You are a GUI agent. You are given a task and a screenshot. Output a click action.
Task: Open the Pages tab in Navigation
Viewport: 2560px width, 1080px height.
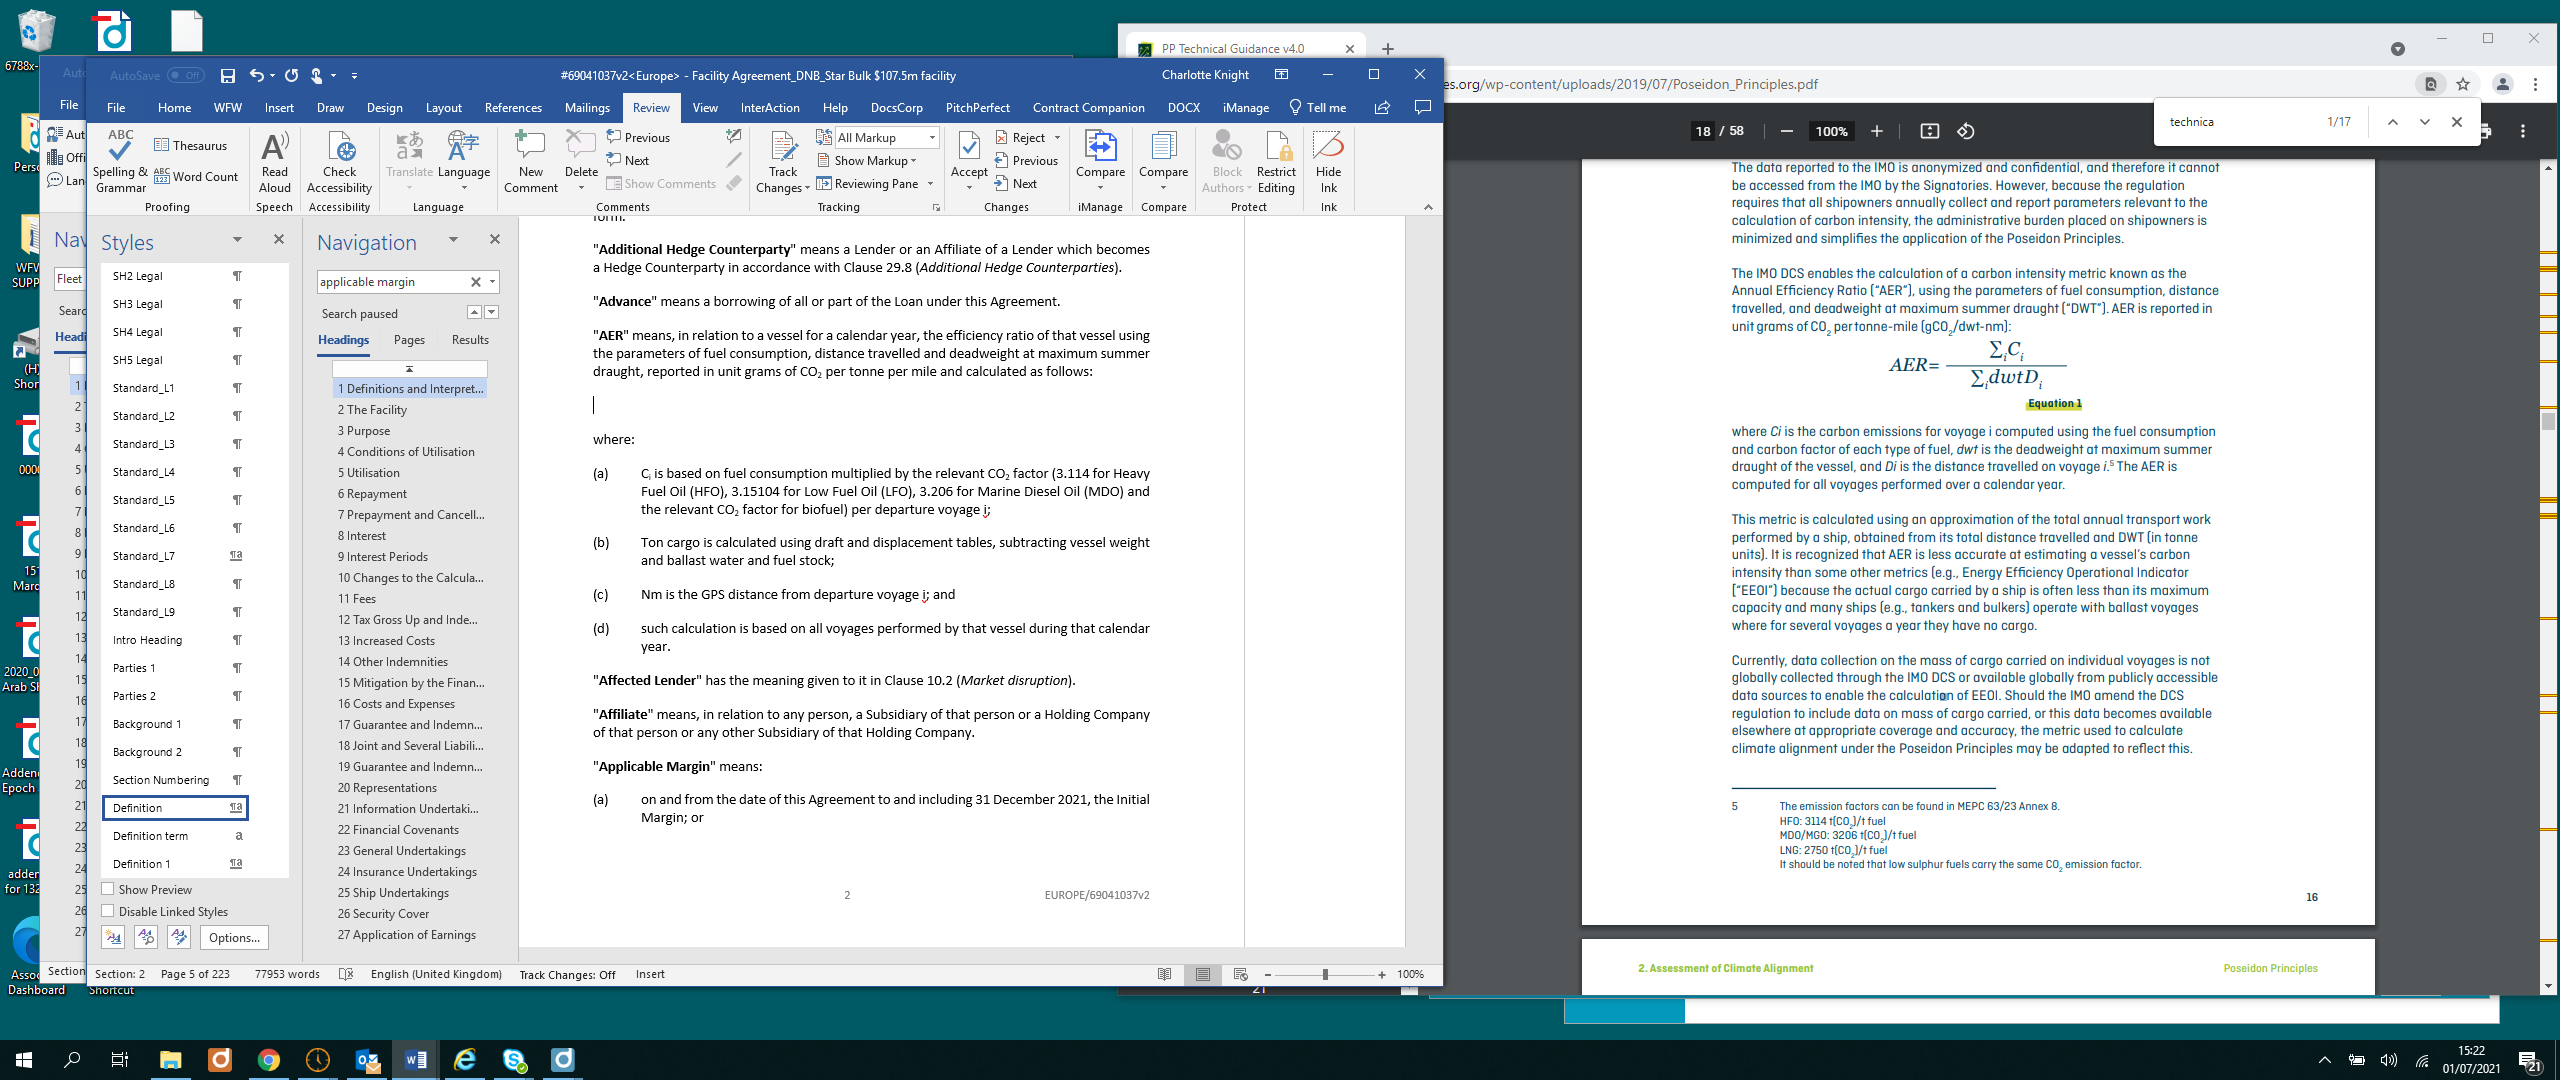pos(409,340)
